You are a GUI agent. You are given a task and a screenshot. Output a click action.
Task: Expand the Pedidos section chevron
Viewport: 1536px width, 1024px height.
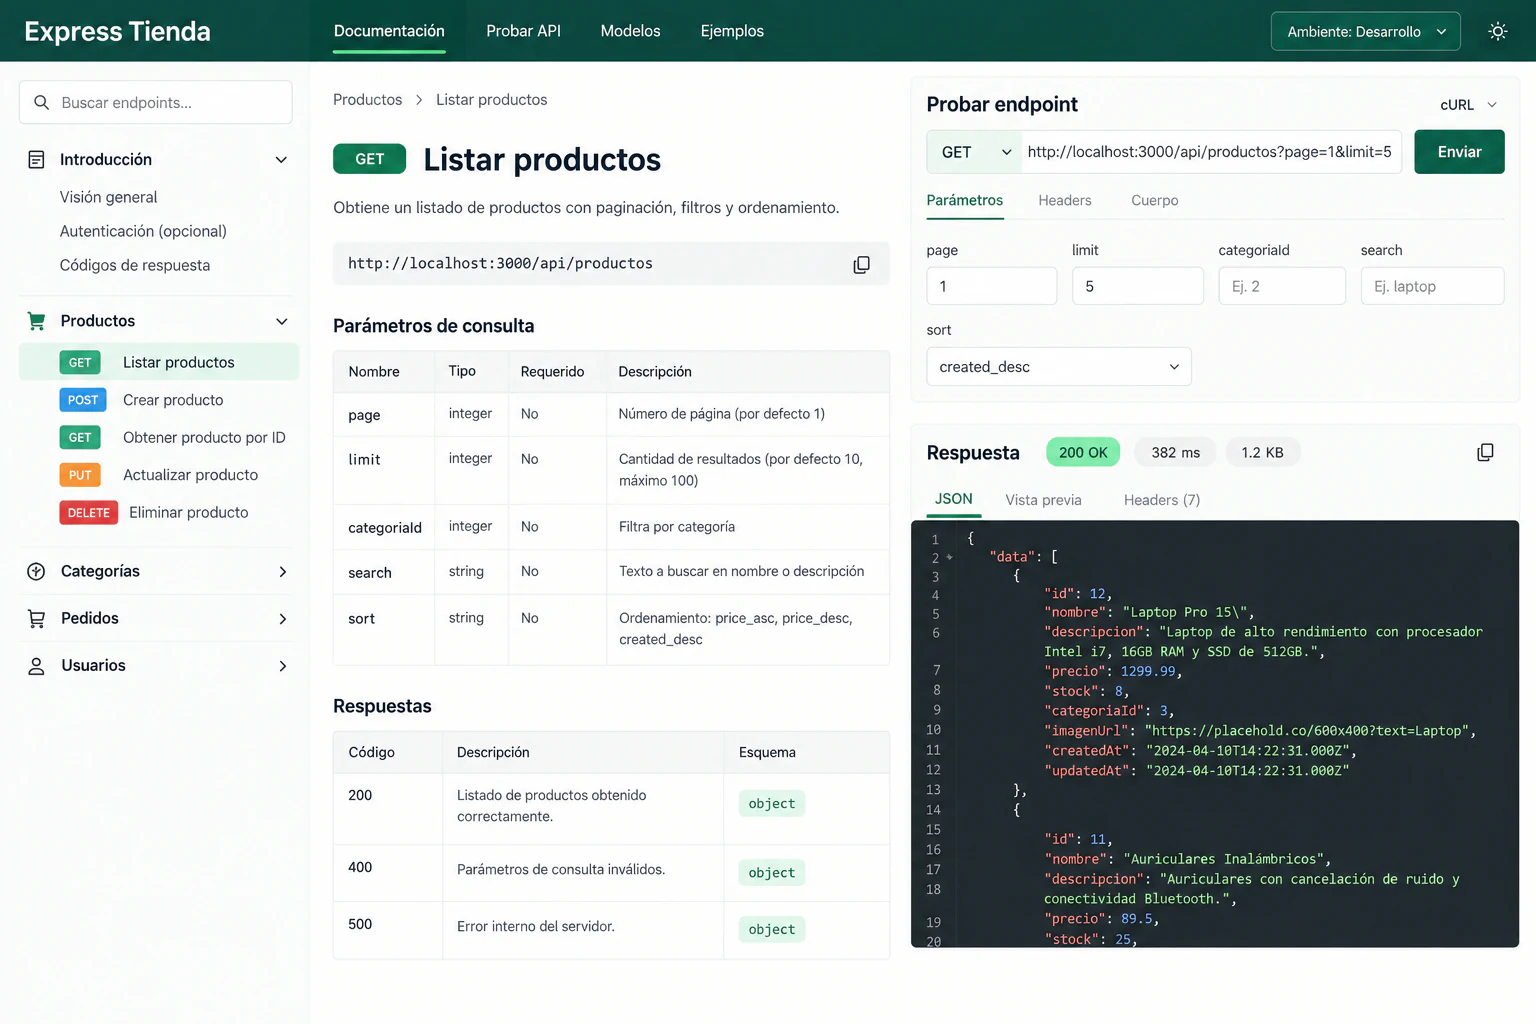282,619
